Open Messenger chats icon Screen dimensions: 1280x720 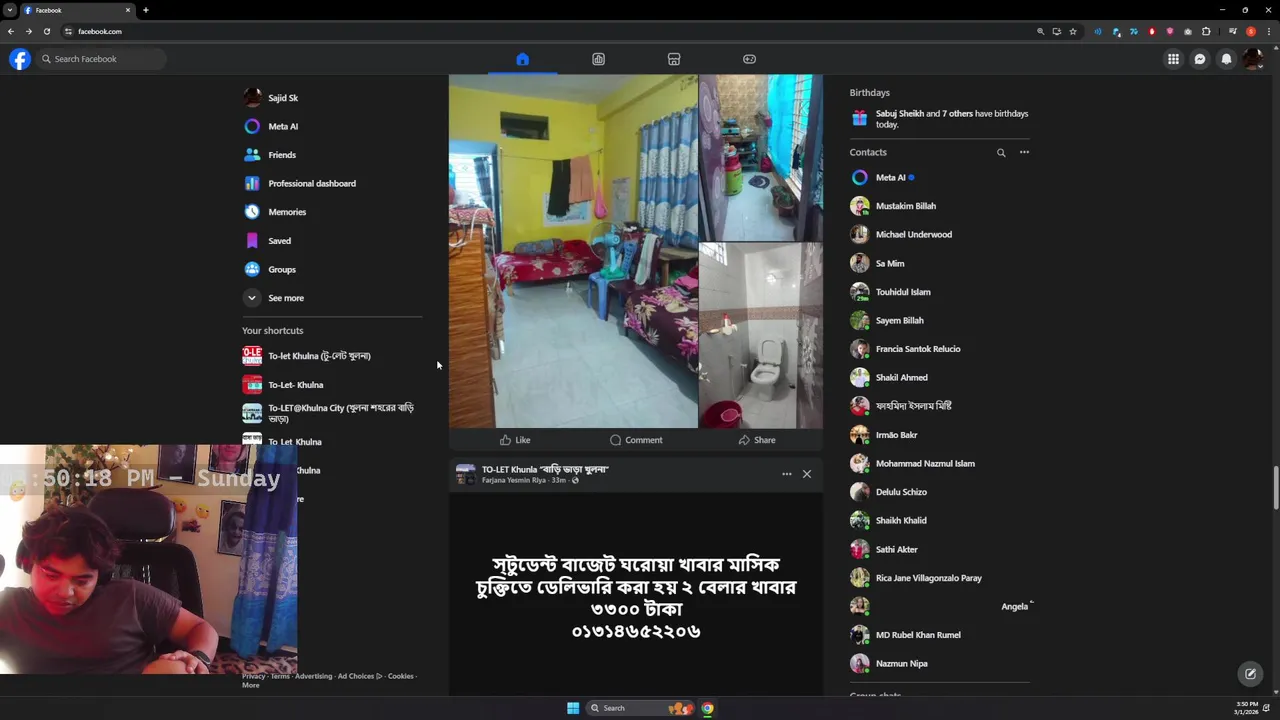coord(1200,59)
